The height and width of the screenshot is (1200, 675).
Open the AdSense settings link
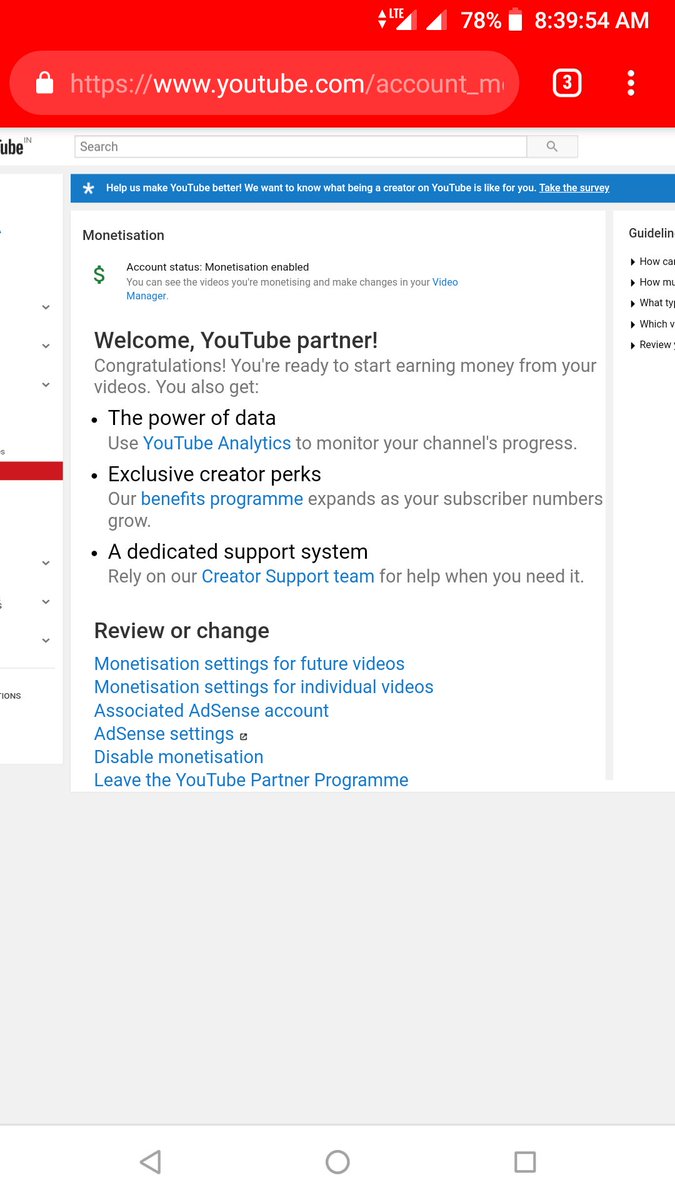pos(164,734)
